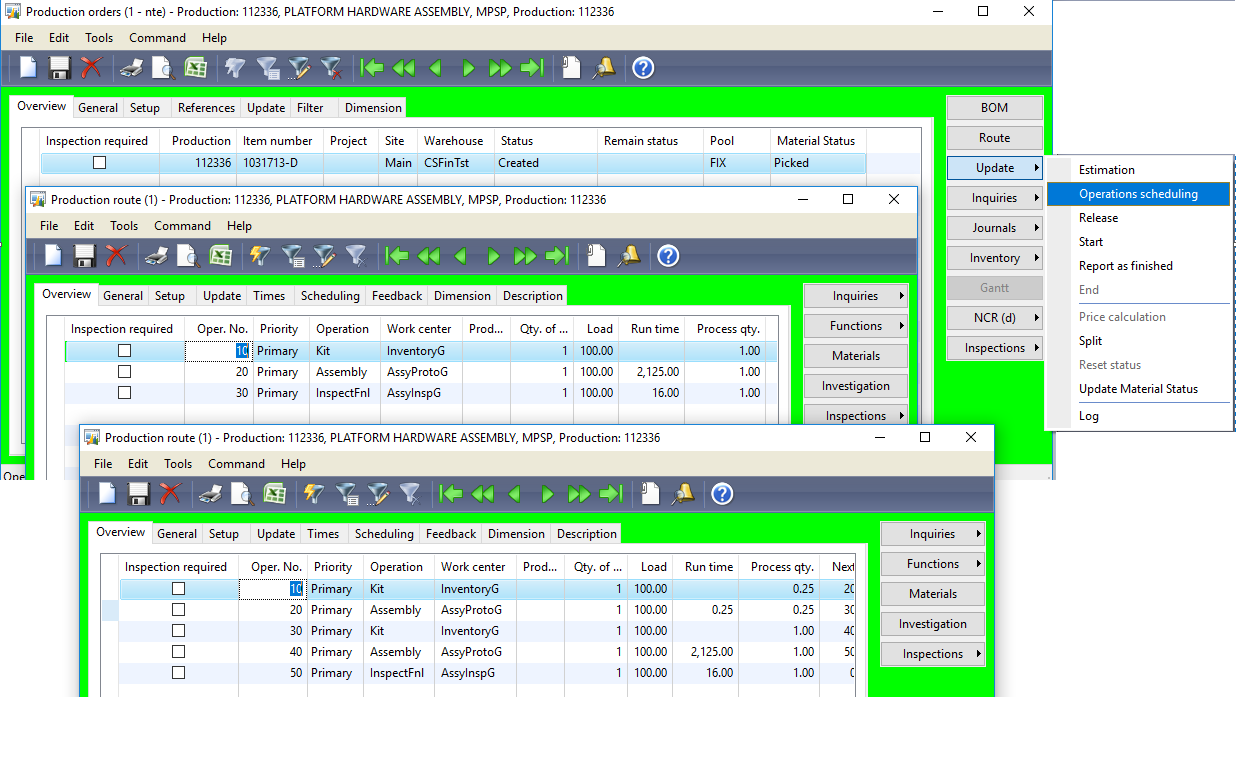The width and height of the screenshot is (1236, 759).
Task: Click red Delete icon in Production orders toolbar
Action: click(x=92, y=68)
